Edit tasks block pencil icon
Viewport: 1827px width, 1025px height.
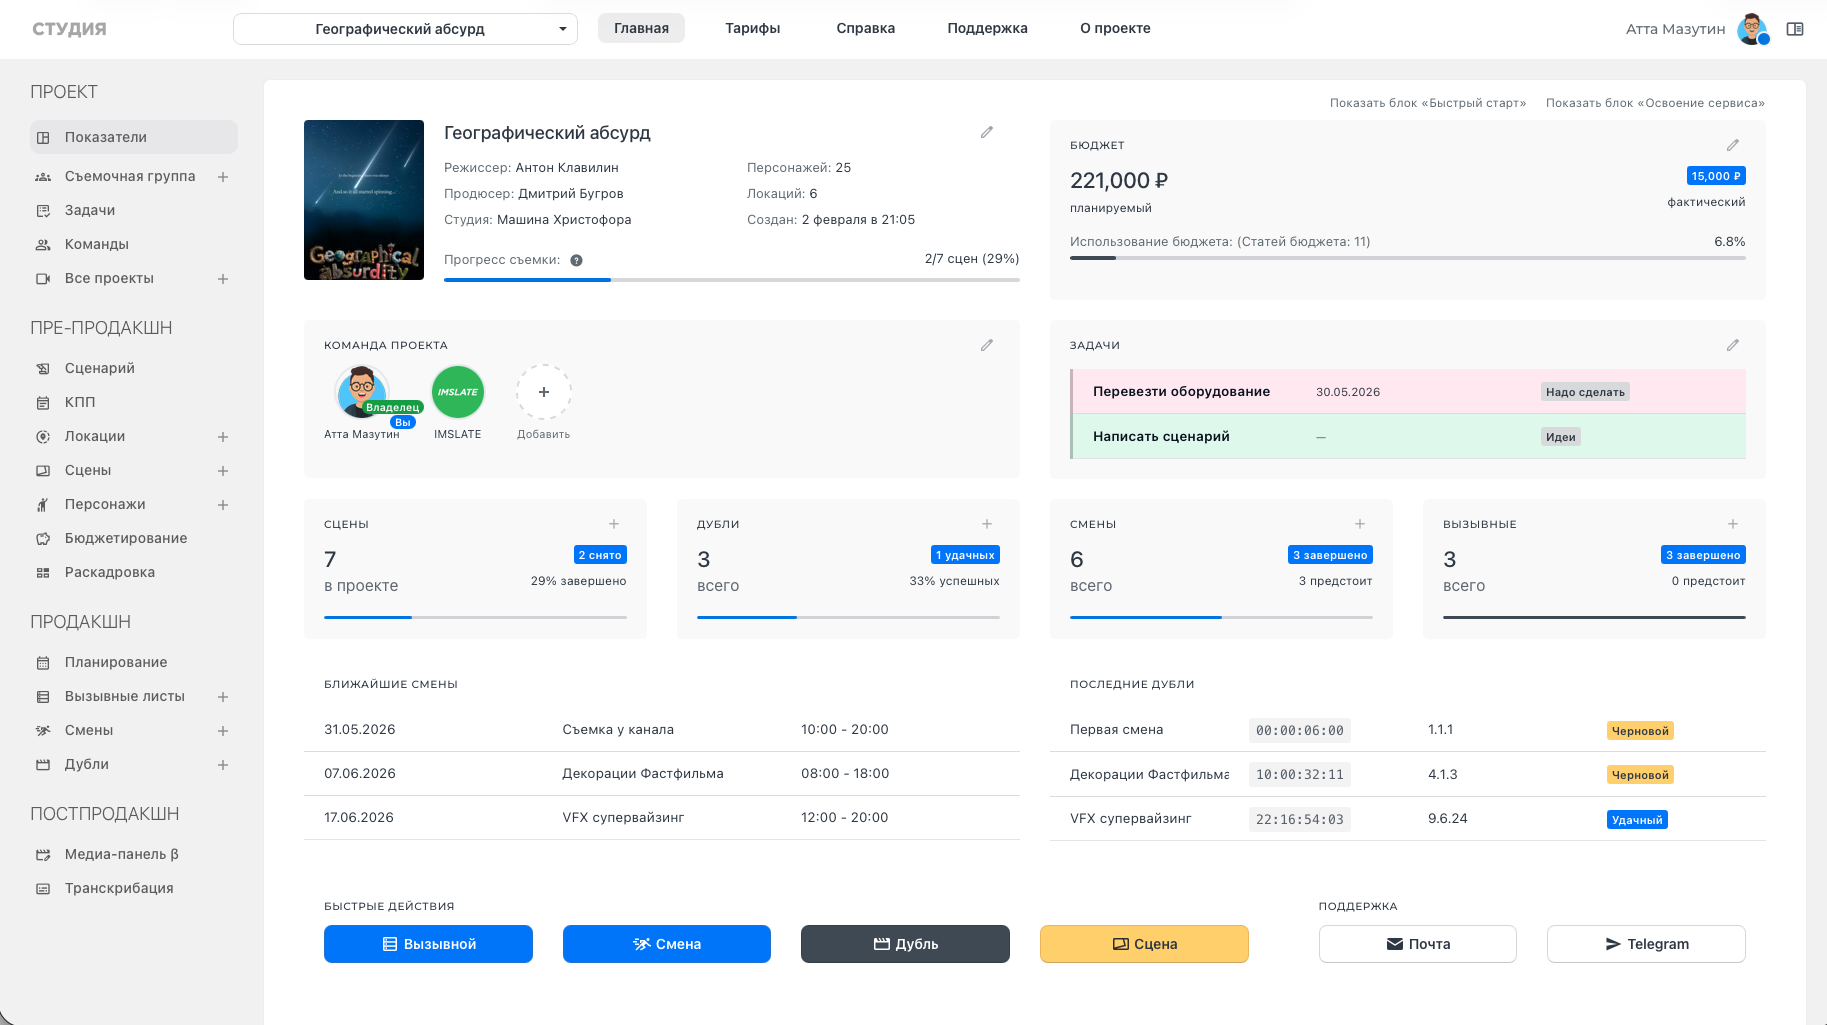point(1733,345)
